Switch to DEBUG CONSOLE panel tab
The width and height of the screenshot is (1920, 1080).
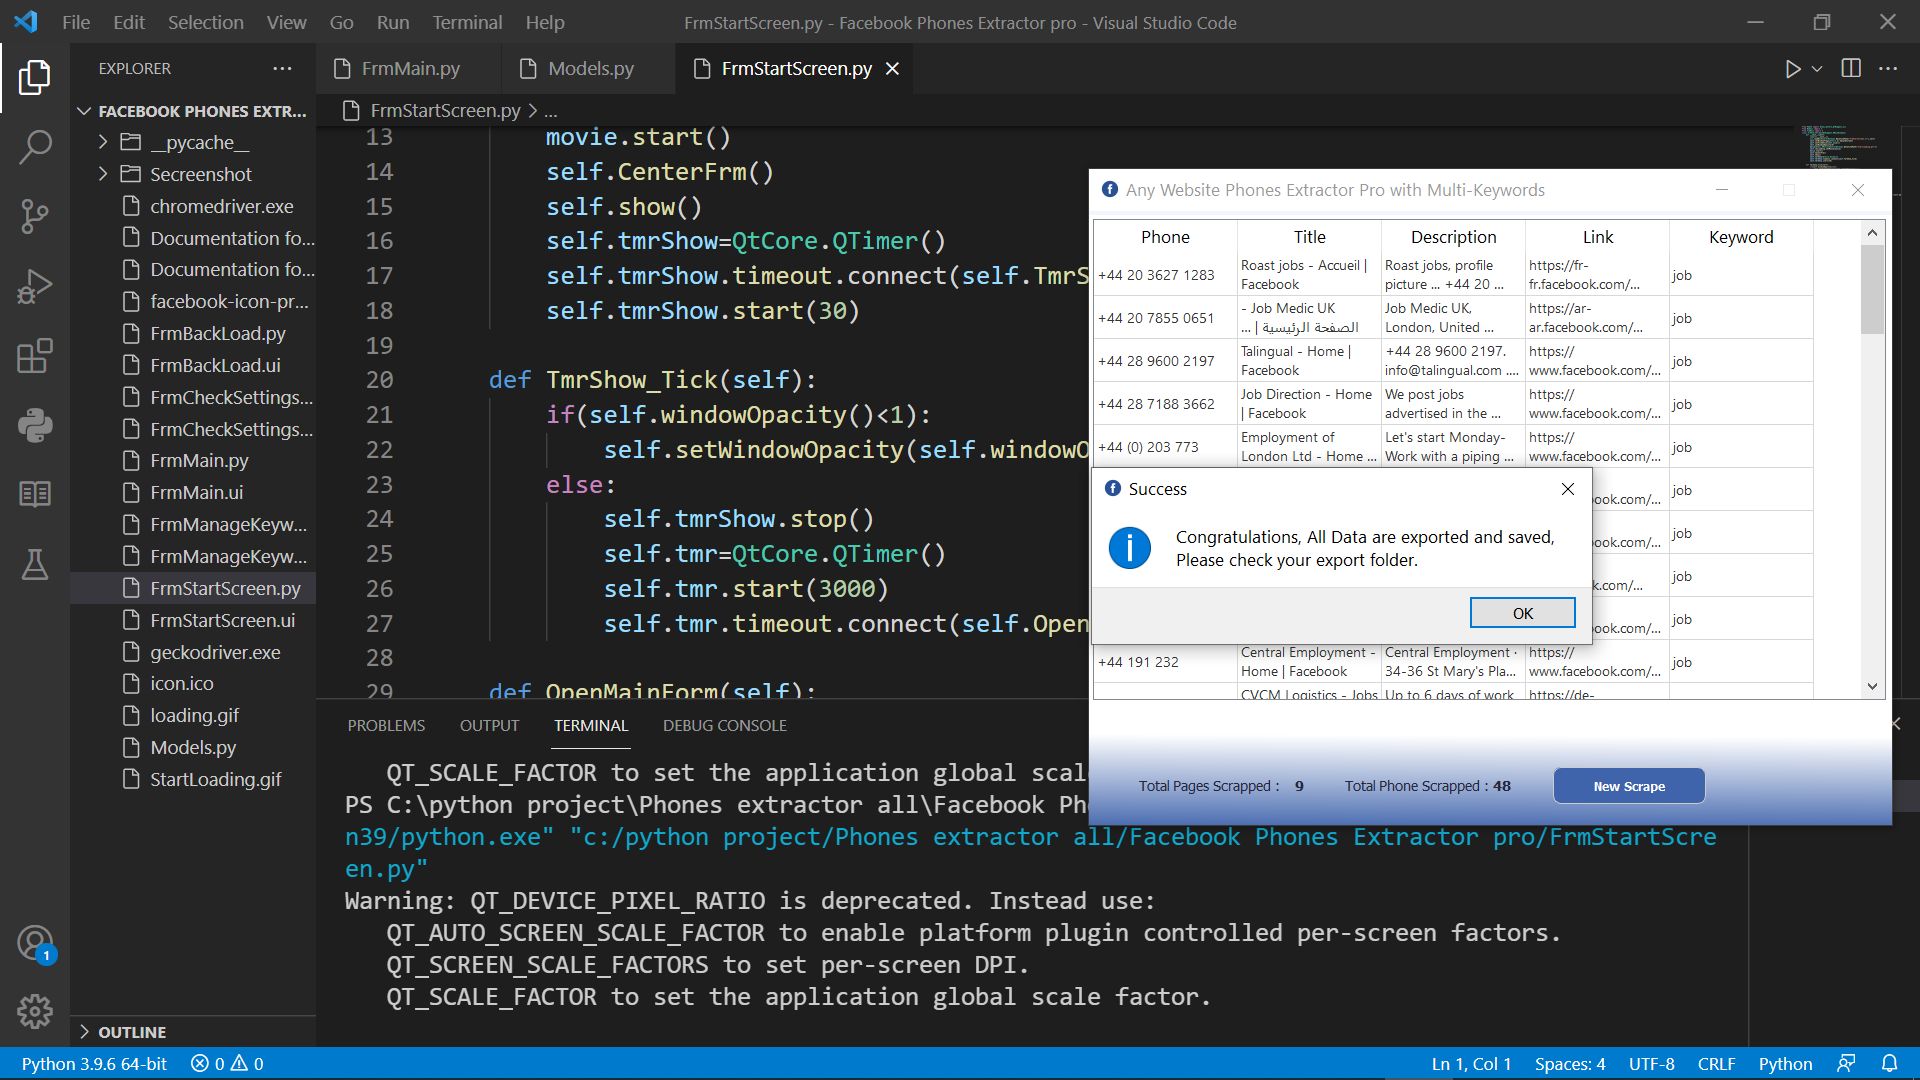tap(725, 726)
